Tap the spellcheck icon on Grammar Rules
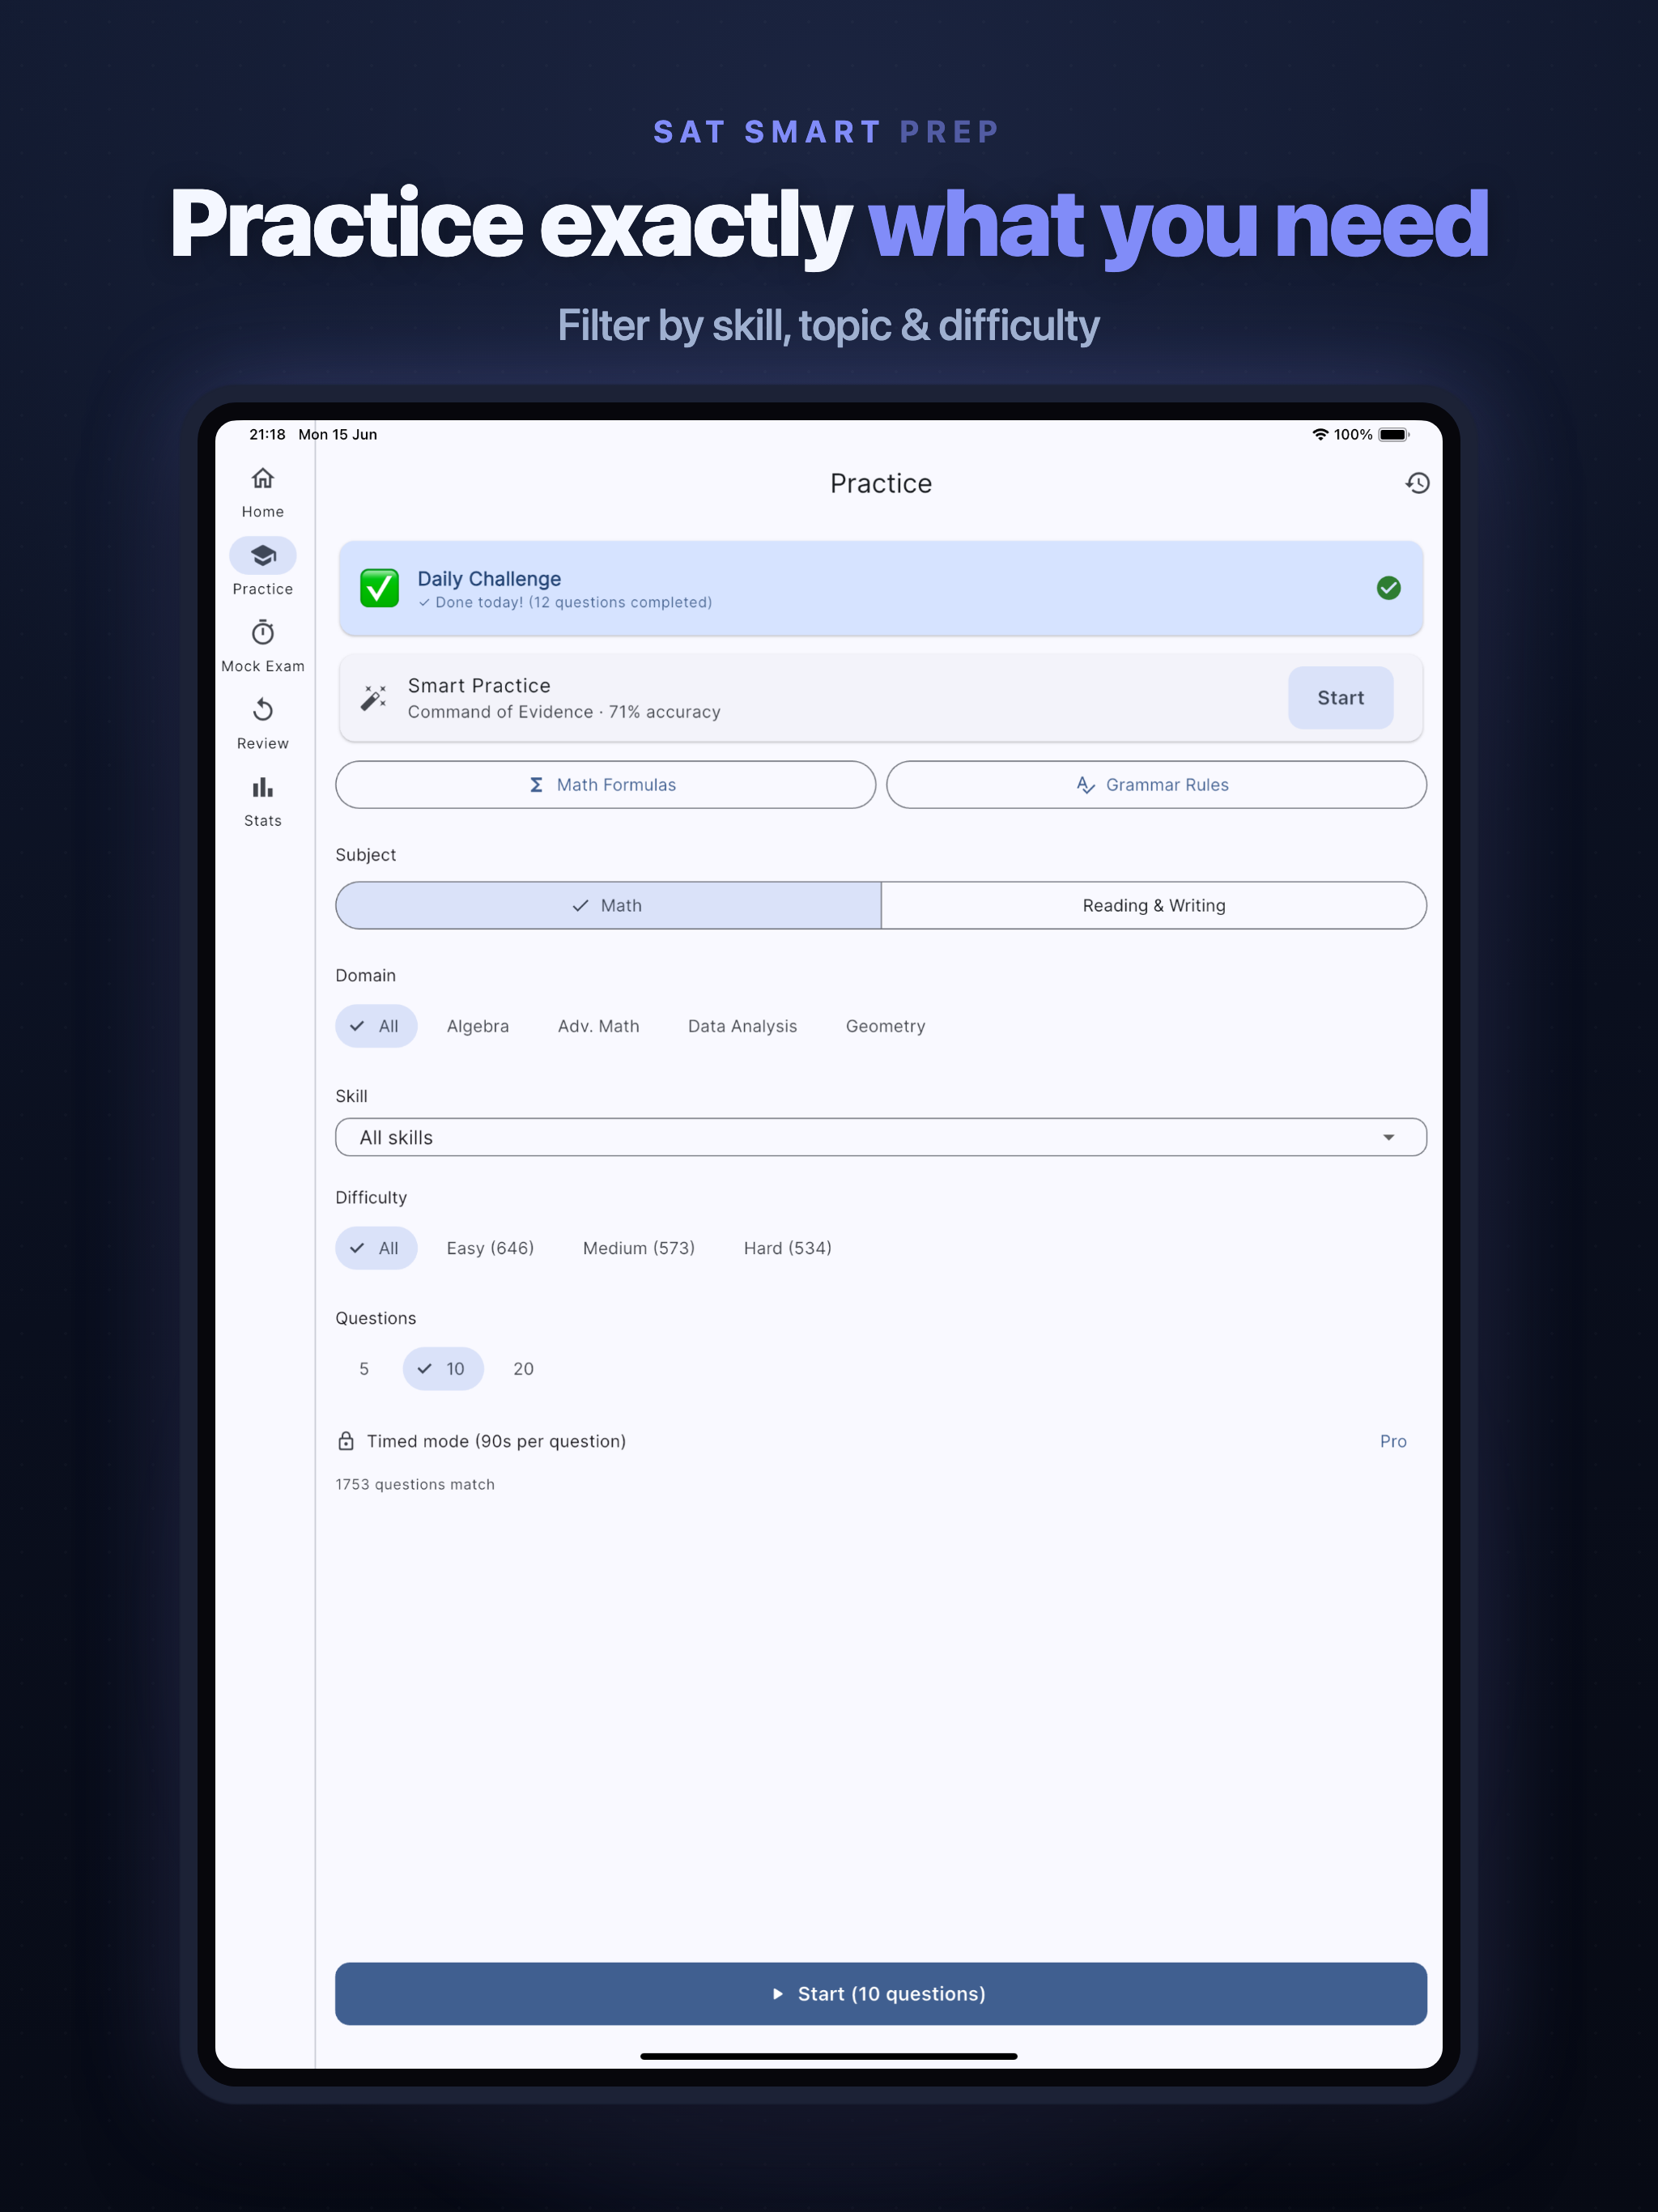 click(1085, 785)
